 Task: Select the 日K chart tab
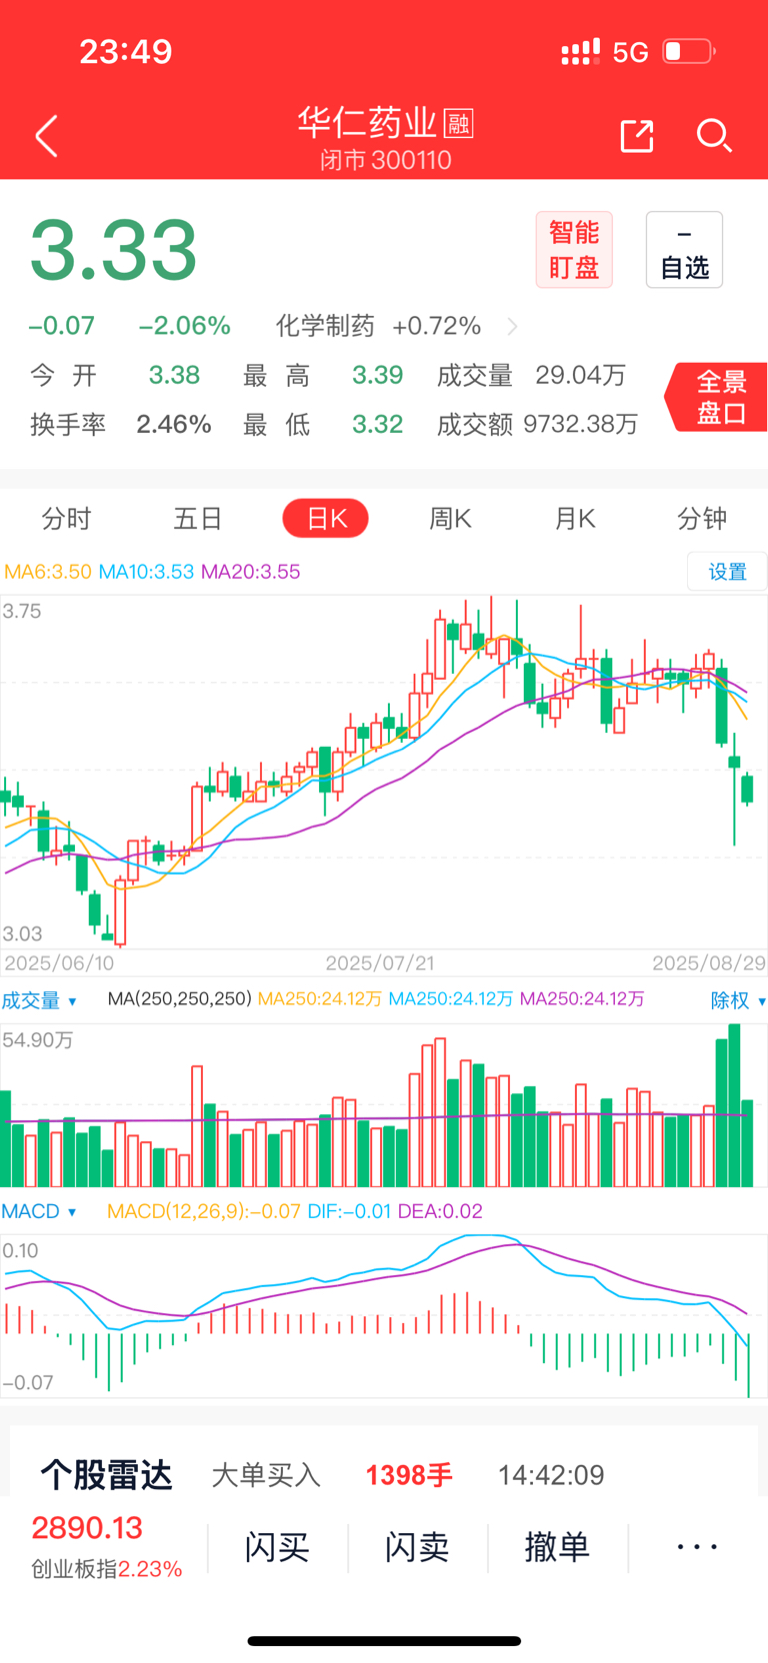pos(326,519)
